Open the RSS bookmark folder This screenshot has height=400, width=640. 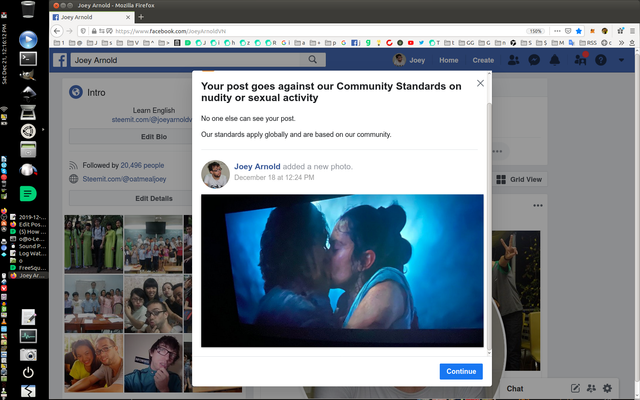tap(588, 42)
